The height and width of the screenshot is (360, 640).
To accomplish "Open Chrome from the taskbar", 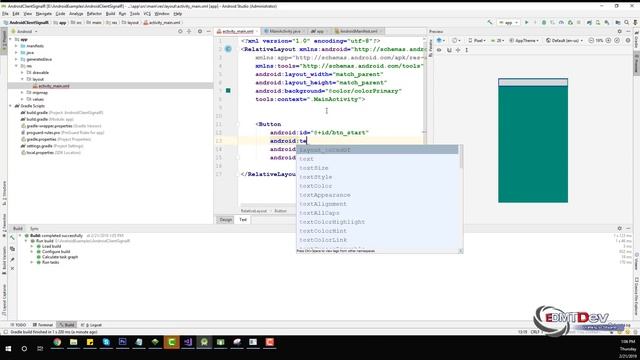I will 57,342.
